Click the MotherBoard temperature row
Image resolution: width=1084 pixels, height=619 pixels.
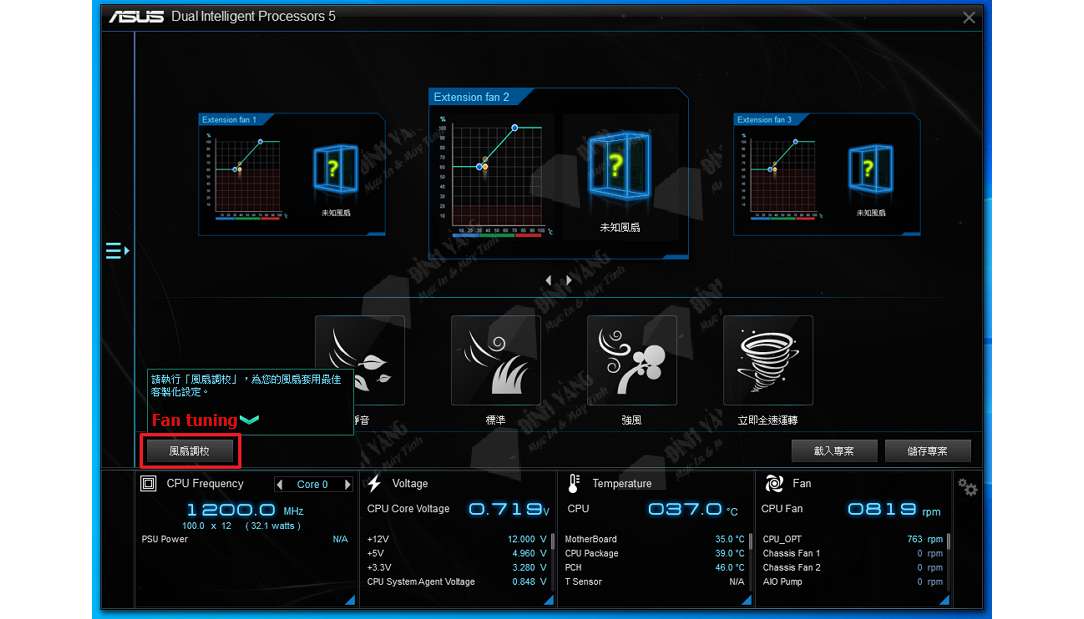point(655,539)
